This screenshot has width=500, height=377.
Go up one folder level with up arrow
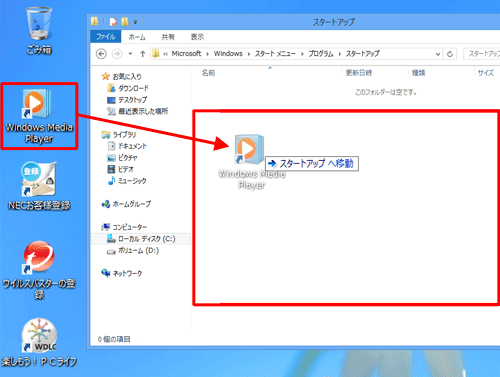click(143, 54)
